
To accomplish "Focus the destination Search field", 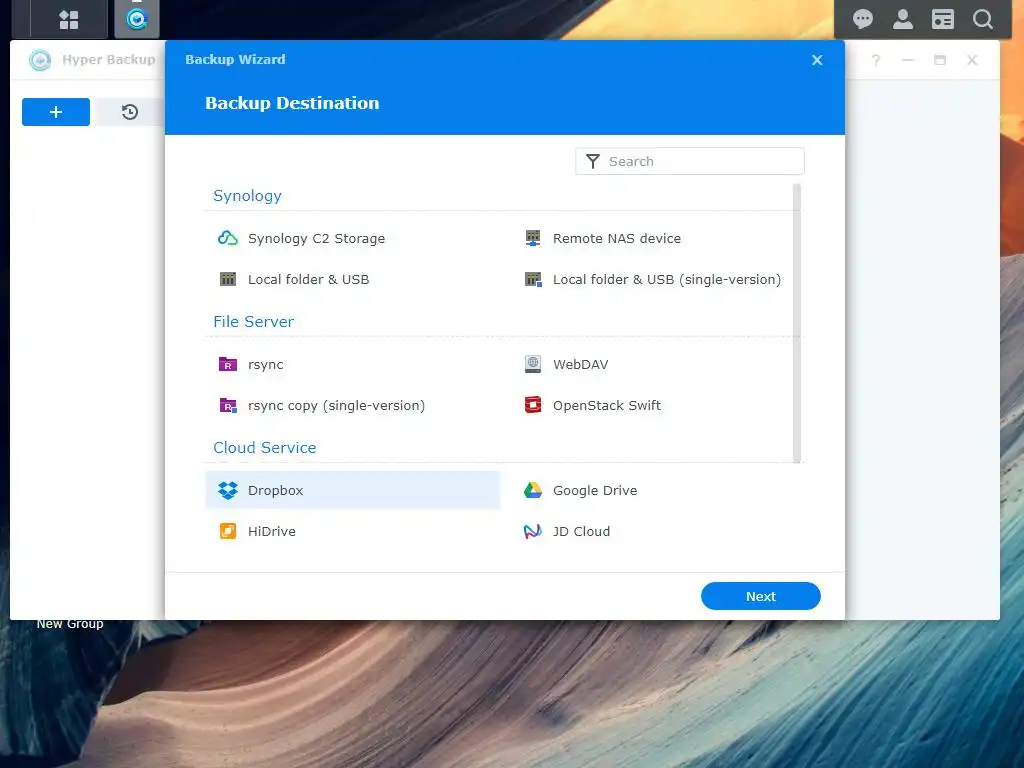I will pos(690,161).
